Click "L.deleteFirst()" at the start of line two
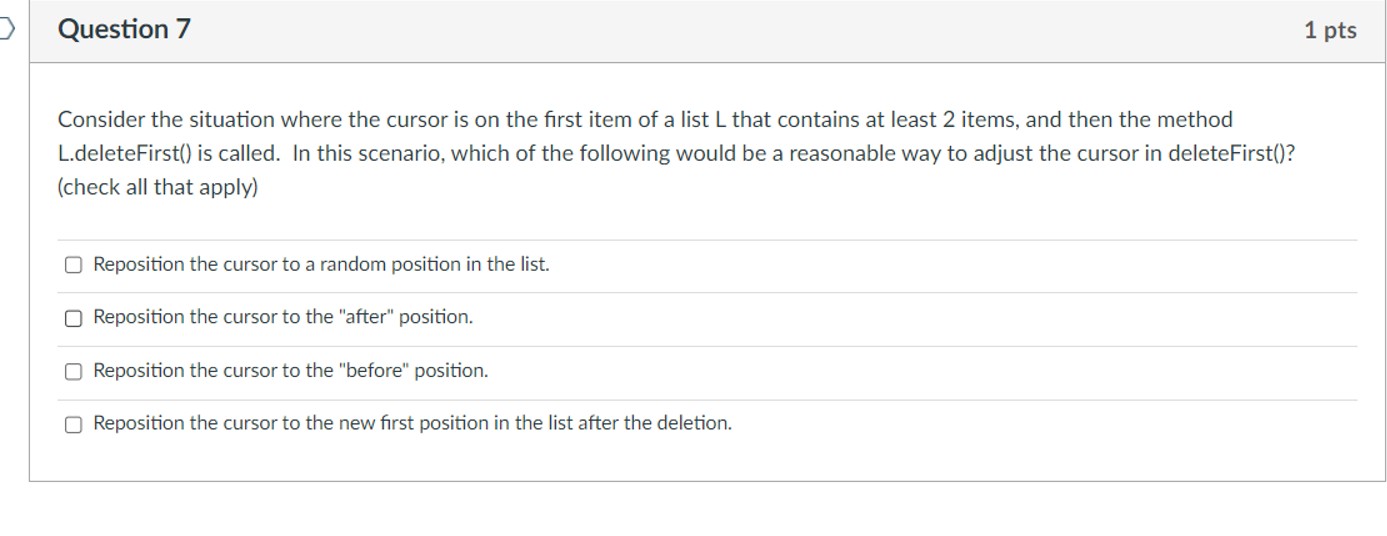The width and height of the screenshot is (1387, 536). coord(124,154)
